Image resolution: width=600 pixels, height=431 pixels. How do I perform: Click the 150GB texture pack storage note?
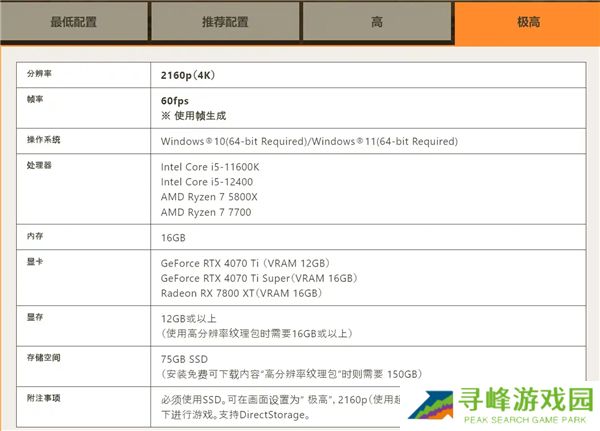pyautogui.click(x=291, y=374)
